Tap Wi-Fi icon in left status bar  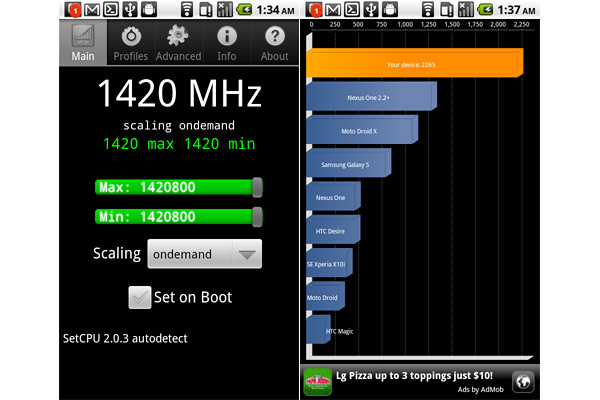pos(187,10)
